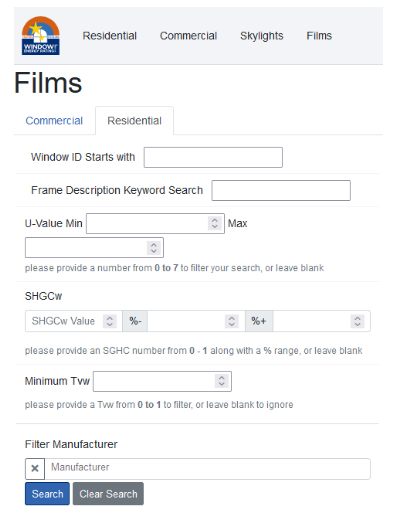Open the Commercial menu in top navigation
The image size is (400, 520).
tap(188, 36)
